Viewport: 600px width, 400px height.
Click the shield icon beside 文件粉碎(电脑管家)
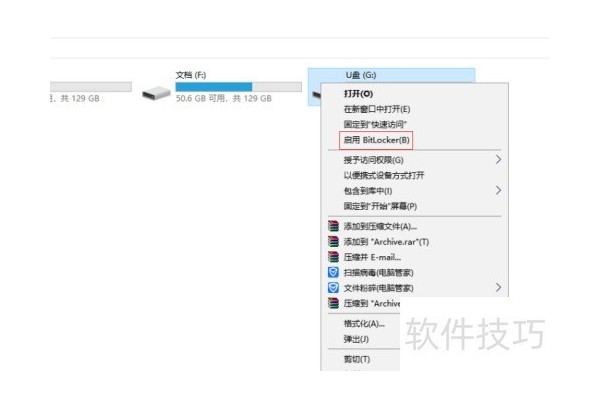333,287
